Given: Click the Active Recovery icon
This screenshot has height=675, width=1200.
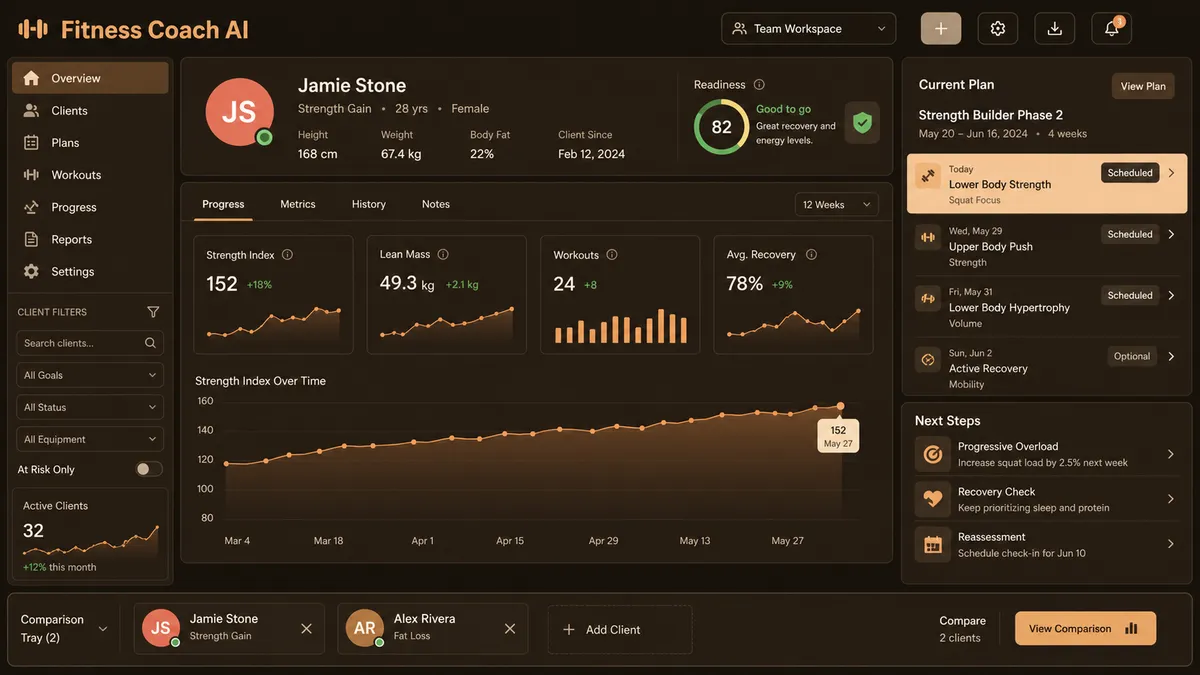Looking at the screenshot, I should click(928, 360).
